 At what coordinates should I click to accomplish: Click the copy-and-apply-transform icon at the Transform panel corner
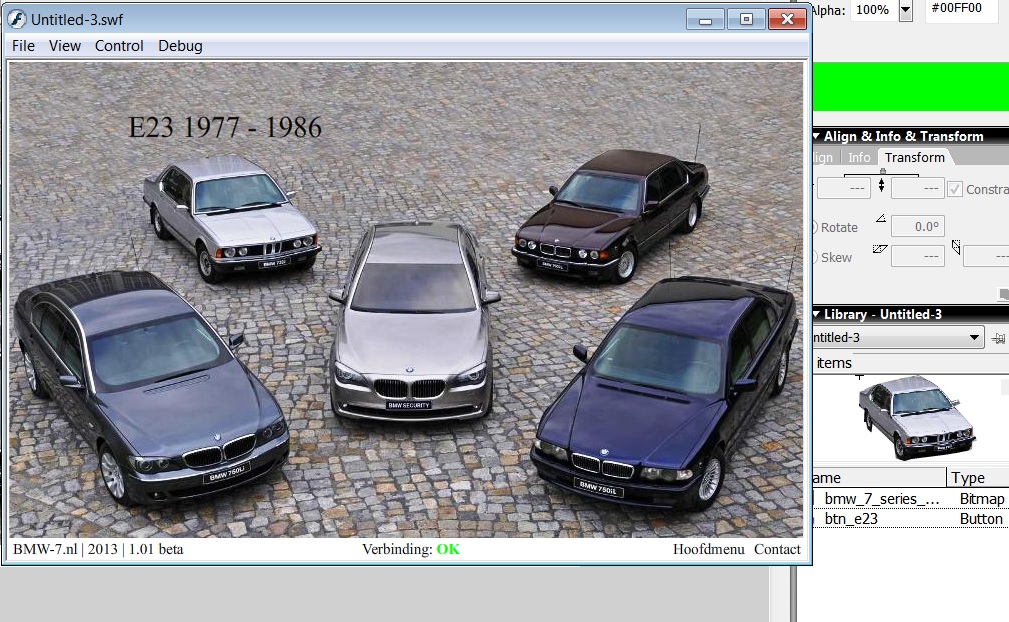pos(1003,294)
